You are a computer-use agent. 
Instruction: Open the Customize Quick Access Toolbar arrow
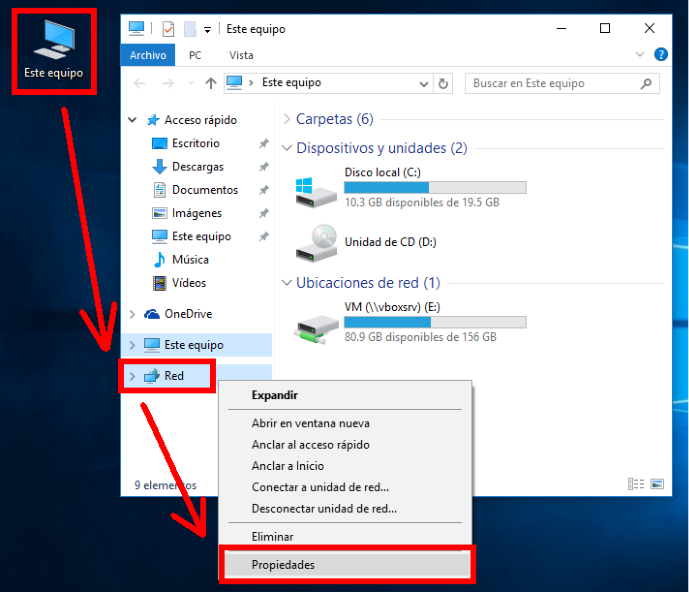tap(207, 30)
